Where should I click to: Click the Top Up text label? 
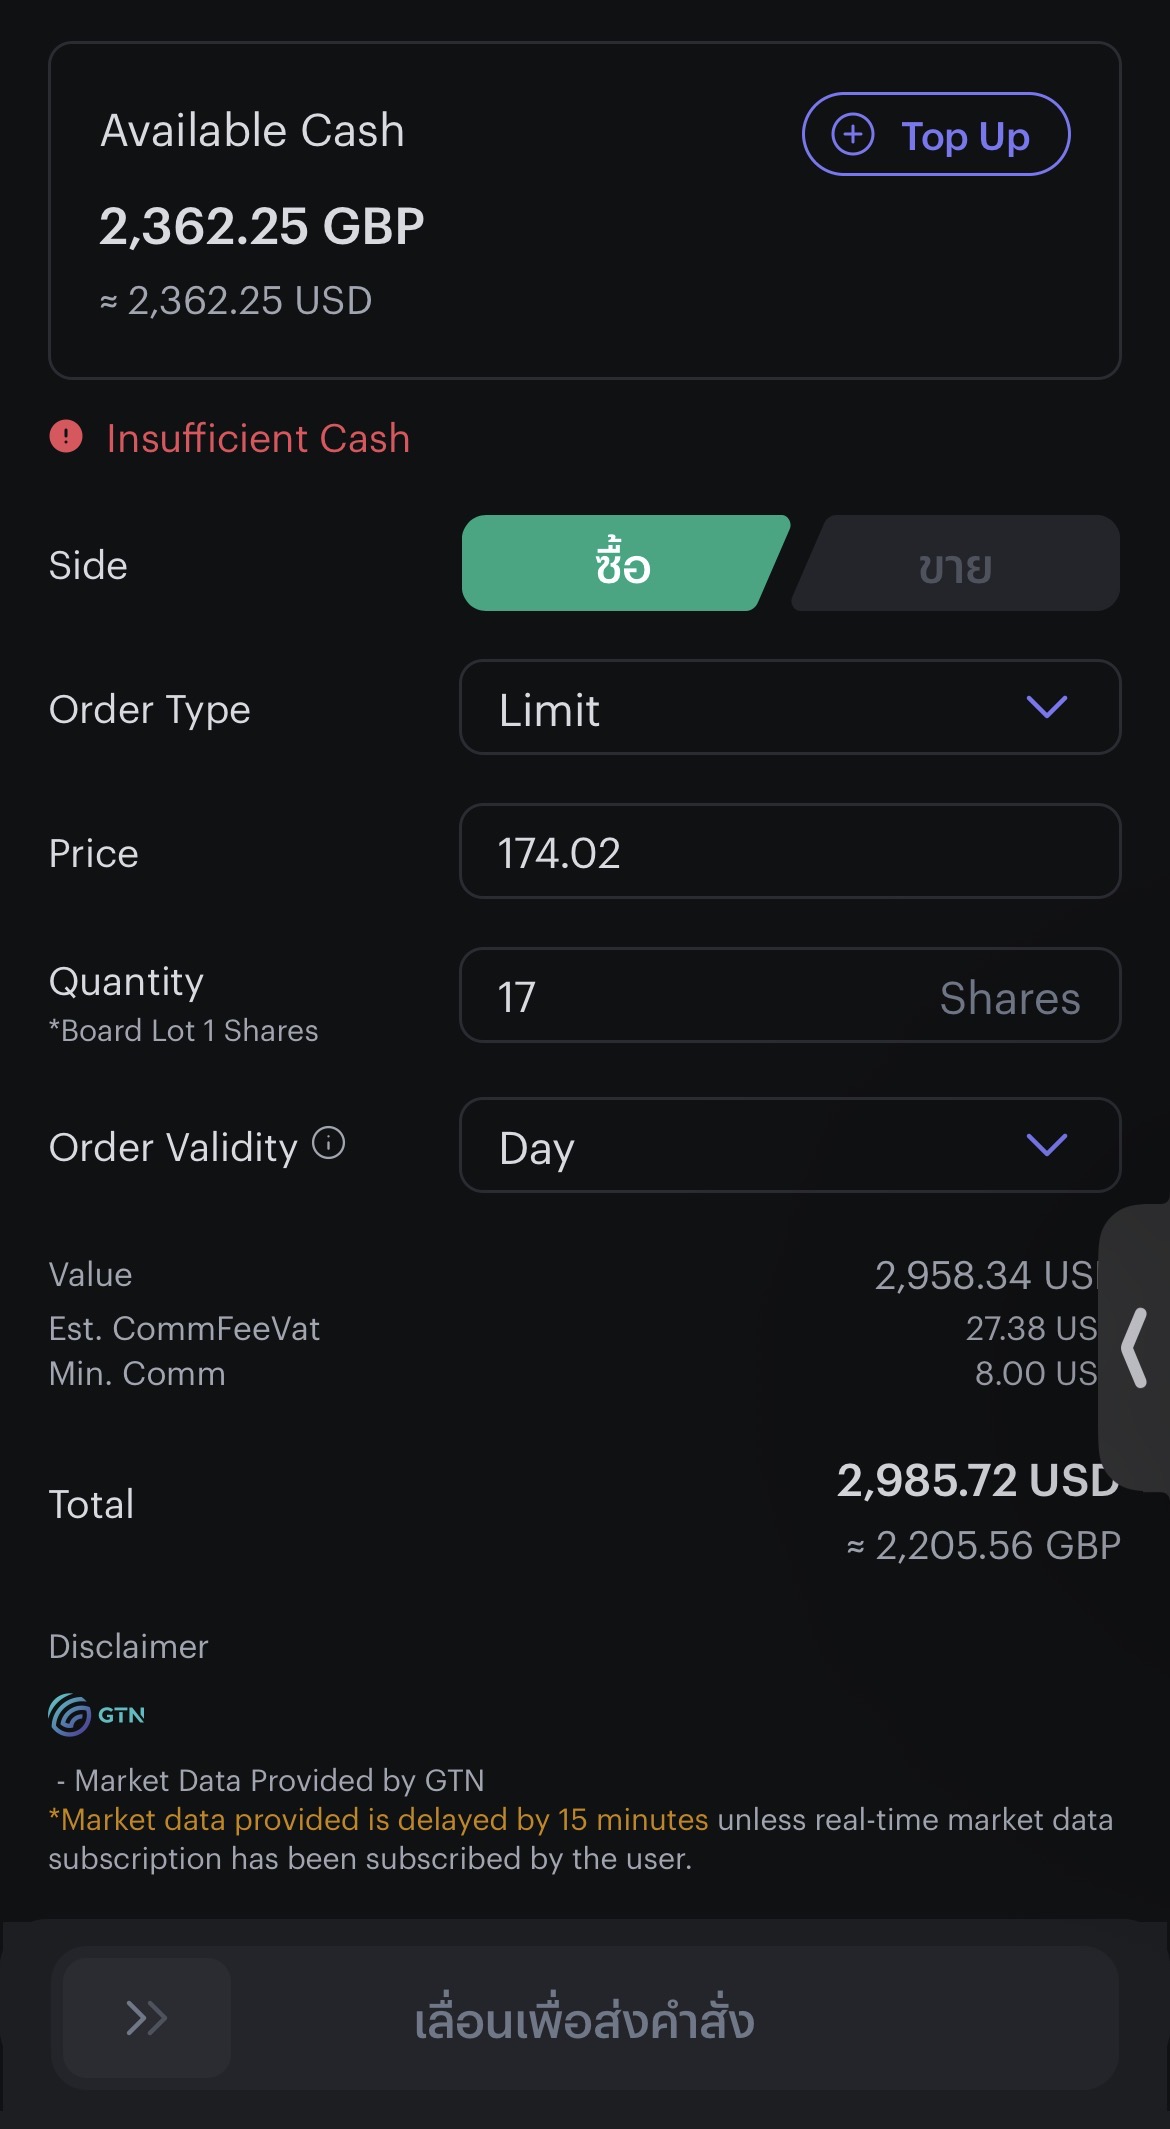[965, 136]
